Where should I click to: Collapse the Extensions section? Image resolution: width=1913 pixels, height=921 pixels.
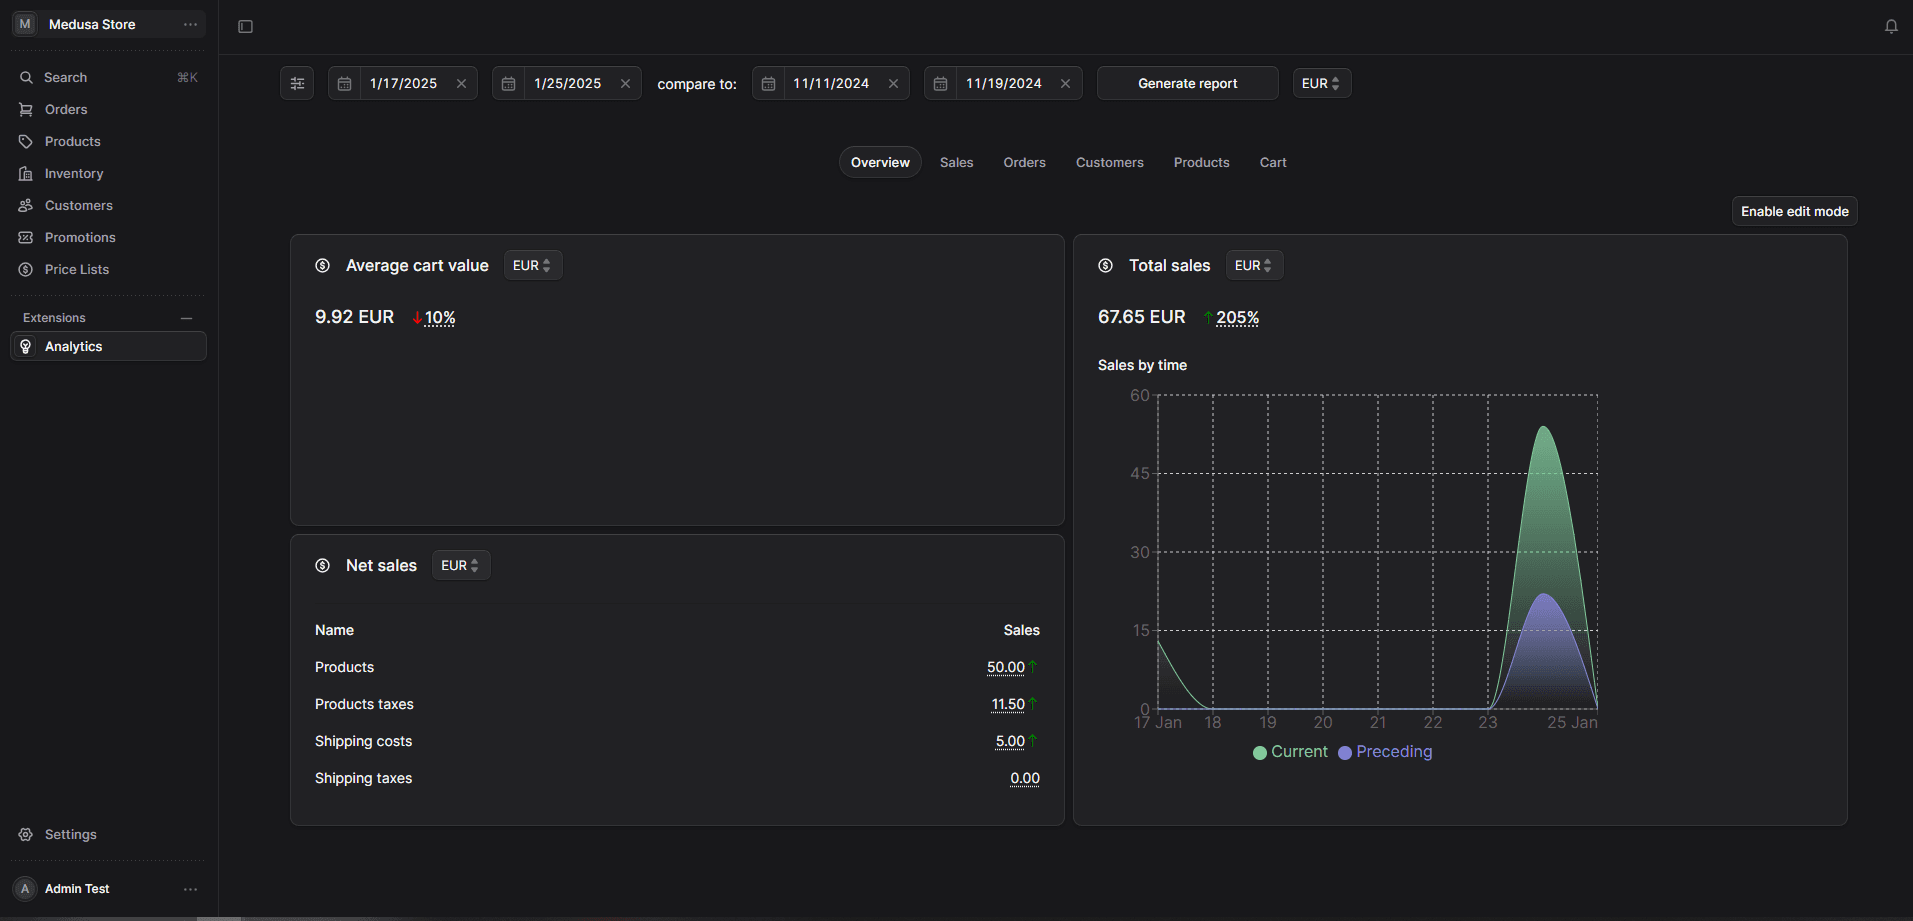[x=186, y=318]
